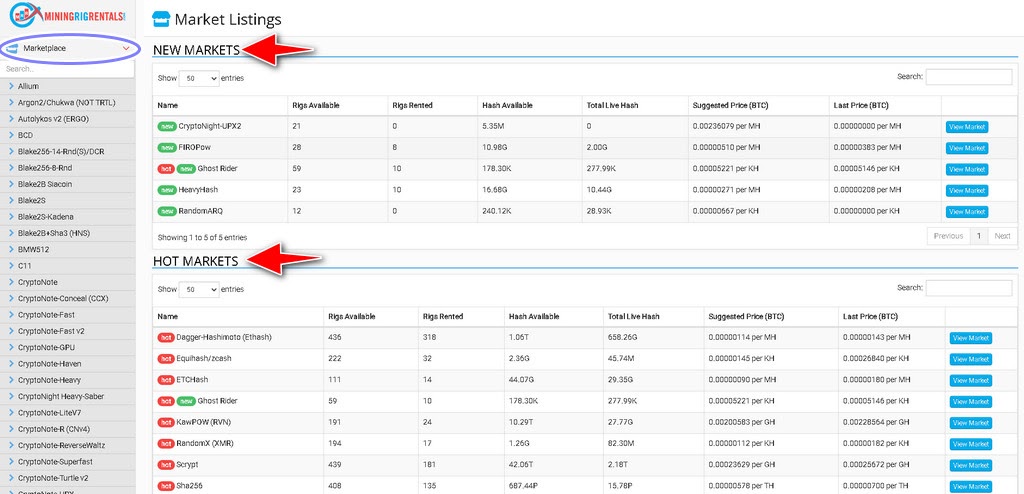Select Blake2B+Sha3 (HNS) in sidebar
This screenshot has width=1024, height=494.
point(68,233)
